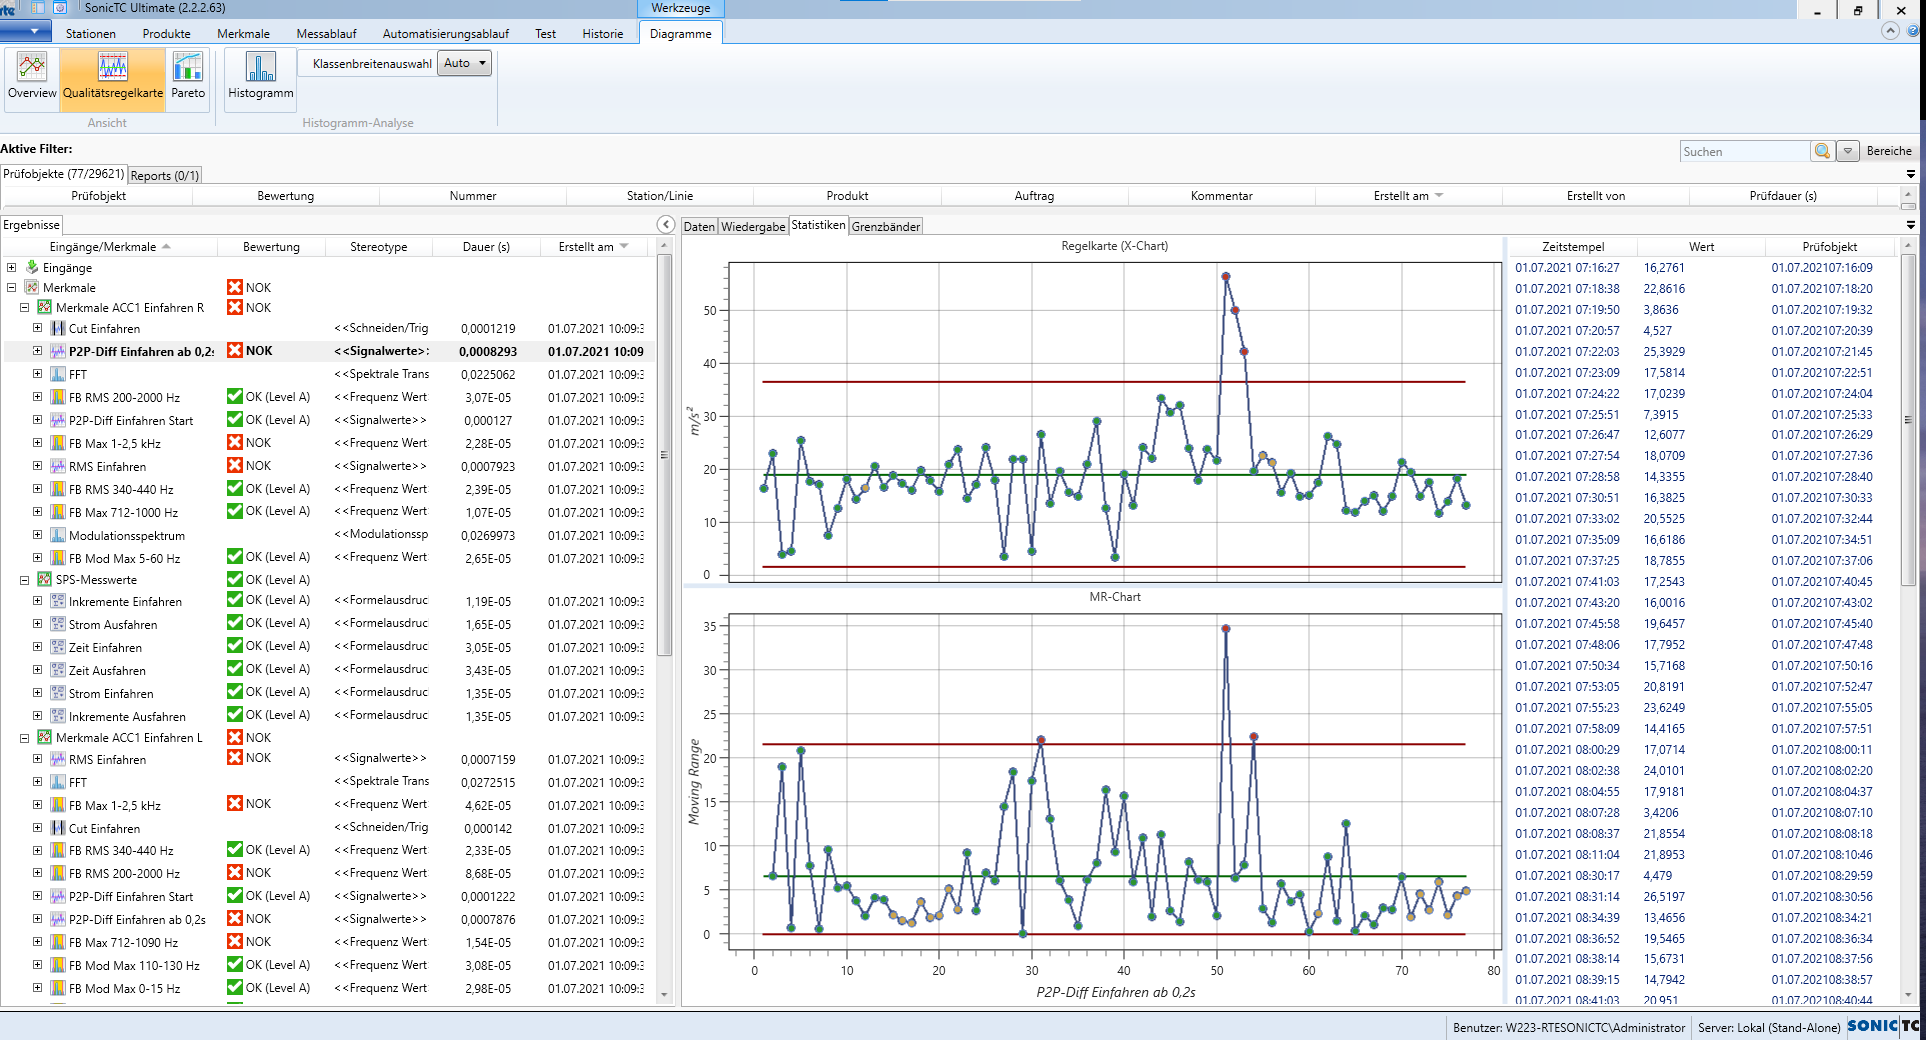Click the NOK indicator for FB Max 1-2,5 kHz

point(234,443)
